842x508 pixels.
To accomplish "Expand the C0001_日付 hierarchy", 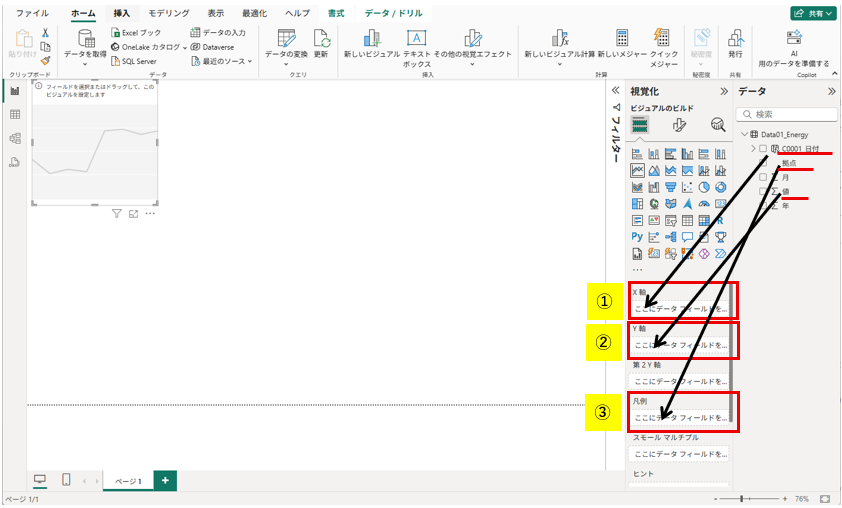I will 753,149.
